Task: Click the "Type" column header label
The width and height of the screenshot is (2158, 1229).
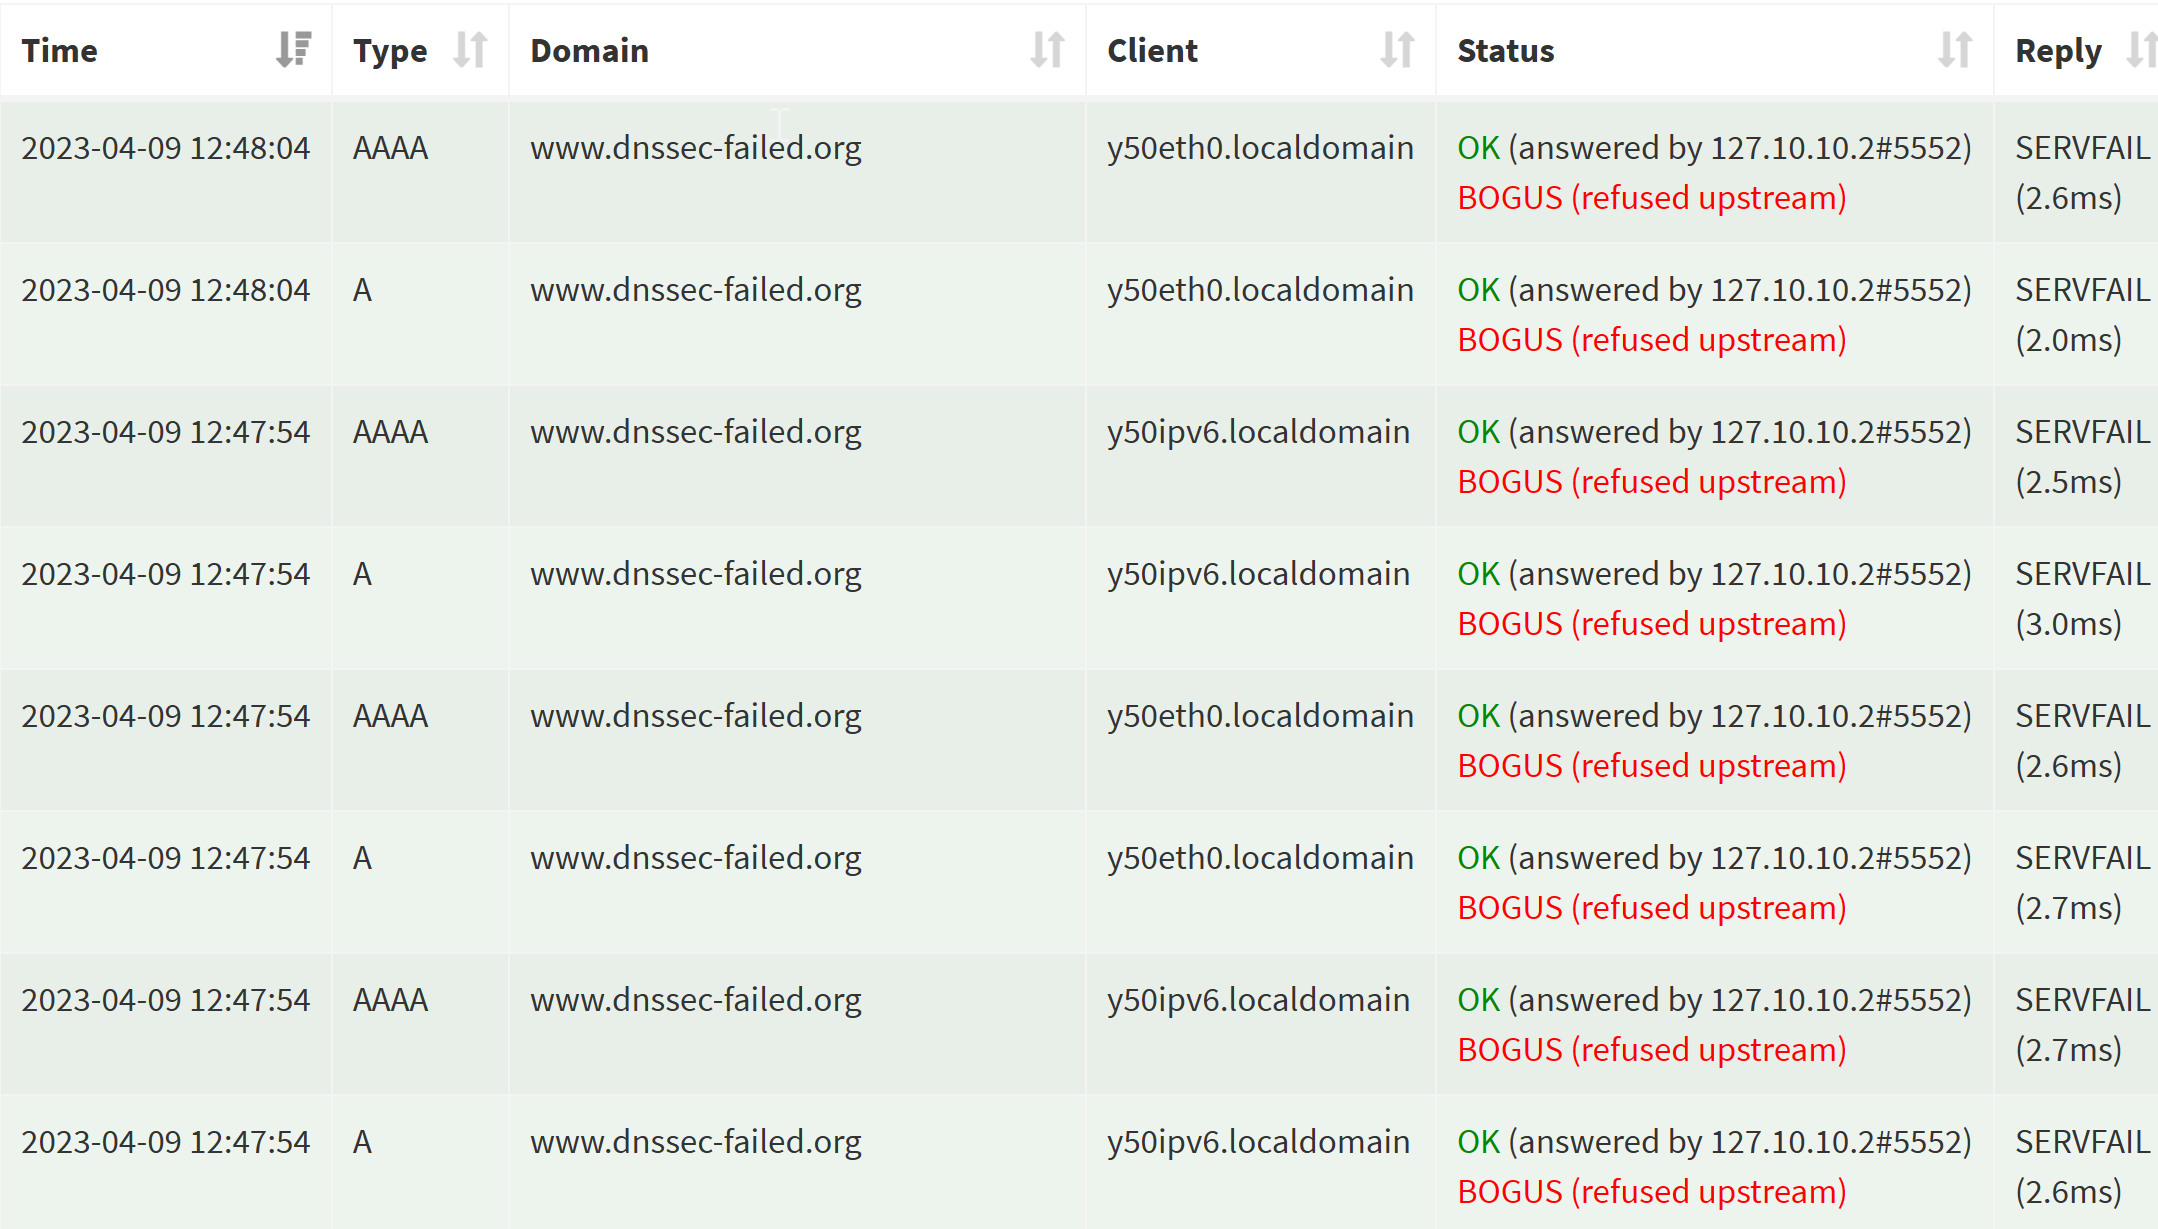Action: 390,51
